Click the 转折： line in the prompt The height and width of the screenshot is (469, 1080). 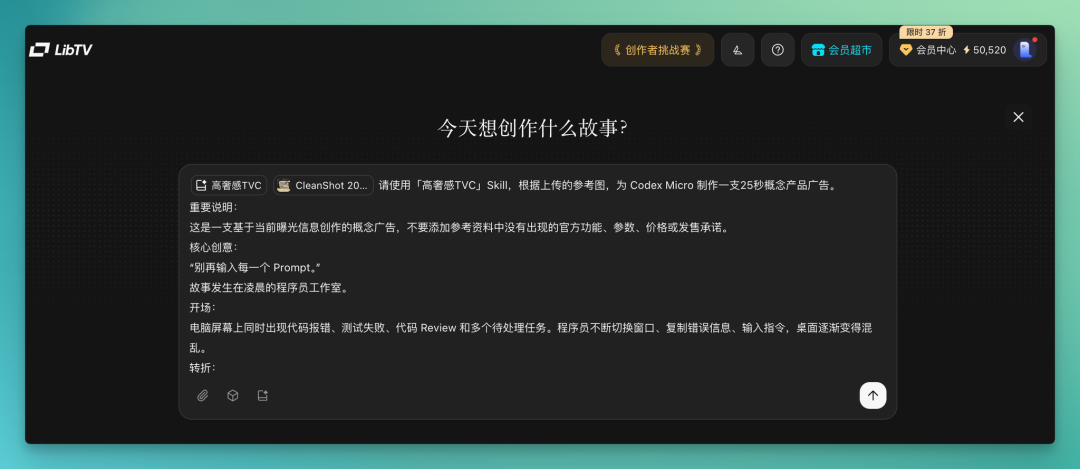pos(203,368)
